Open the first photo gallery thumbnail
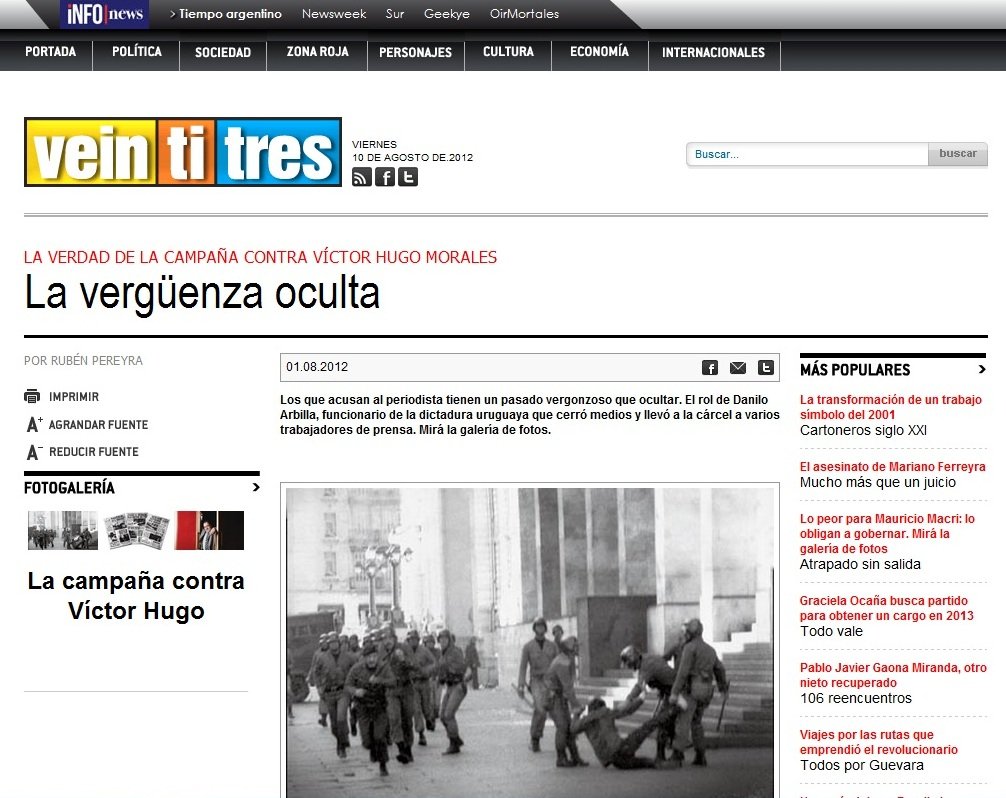The height and width of the screenshot is (798, 1006). pyautogui.click(x=62, y=530)
